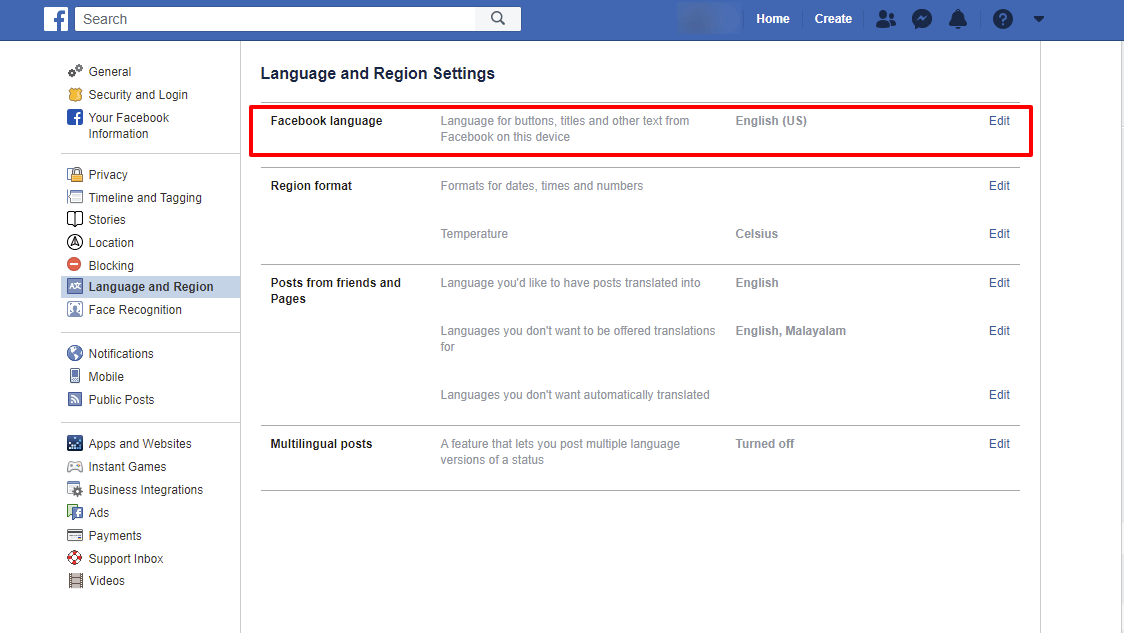Open the Friend Requests icon
The height and width of the screenshot is (633, 1124).
coord(886,19)
